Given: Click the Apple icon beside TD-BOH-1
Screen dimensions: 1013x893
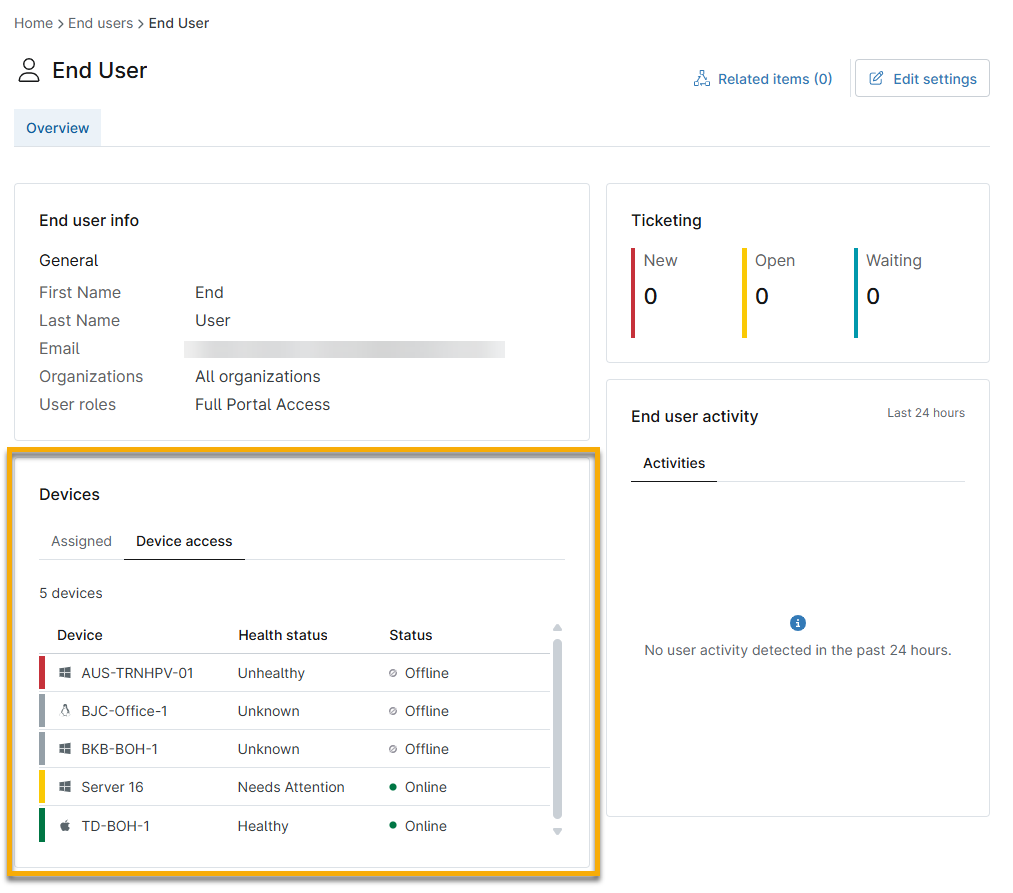Looking at the screenshot, I should tap(65, 826).
